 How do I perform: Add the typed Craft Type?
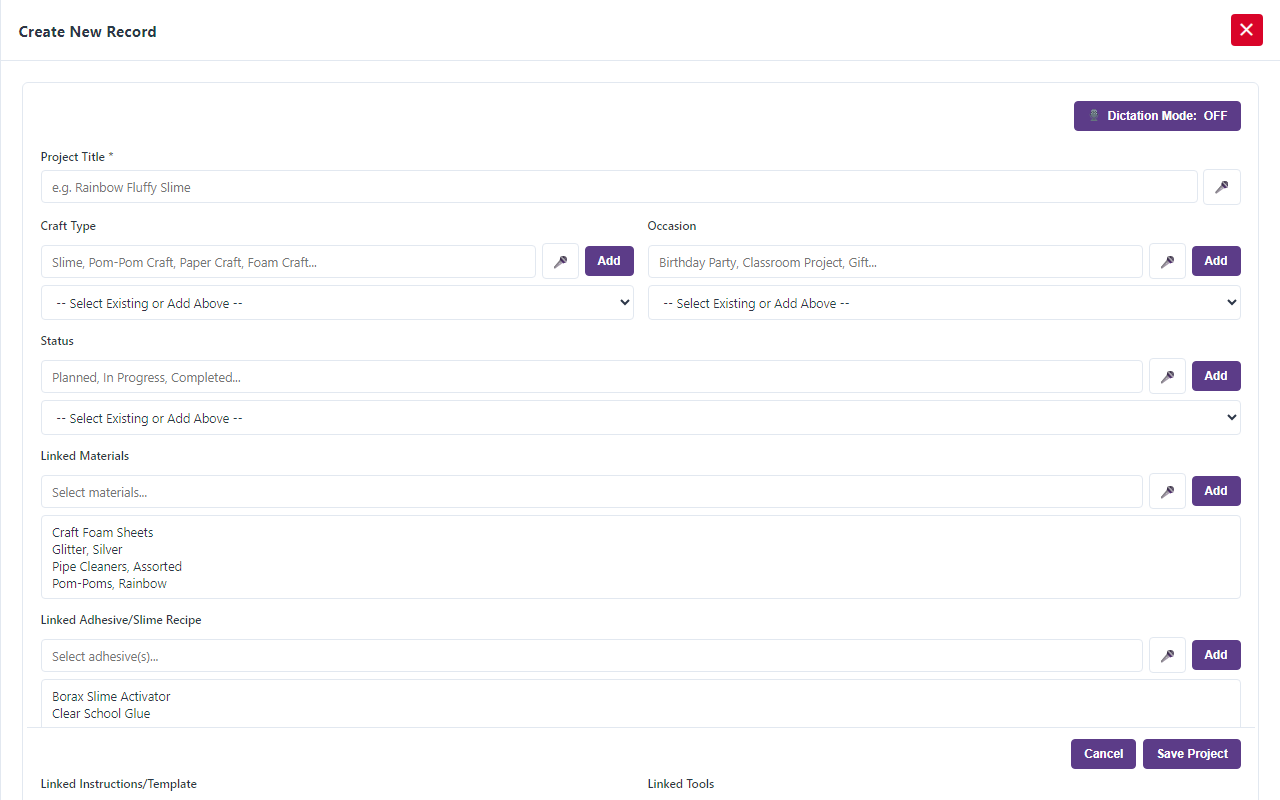[609, 261]
